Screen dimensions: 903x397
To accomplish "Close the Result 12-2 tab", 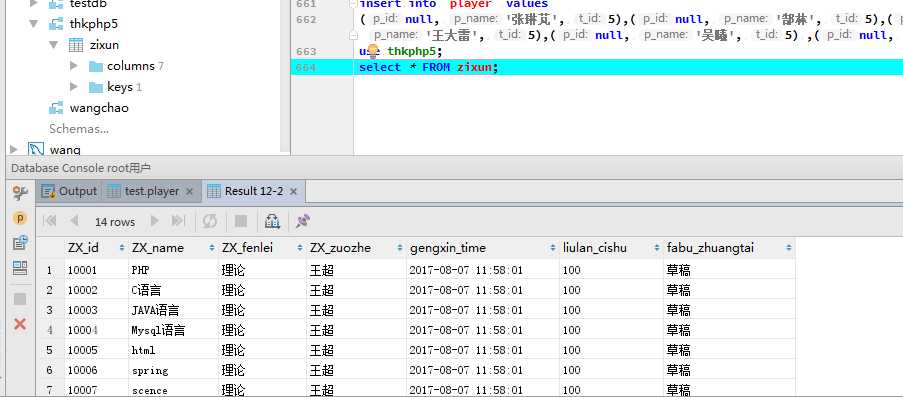I will click(293, 191).
